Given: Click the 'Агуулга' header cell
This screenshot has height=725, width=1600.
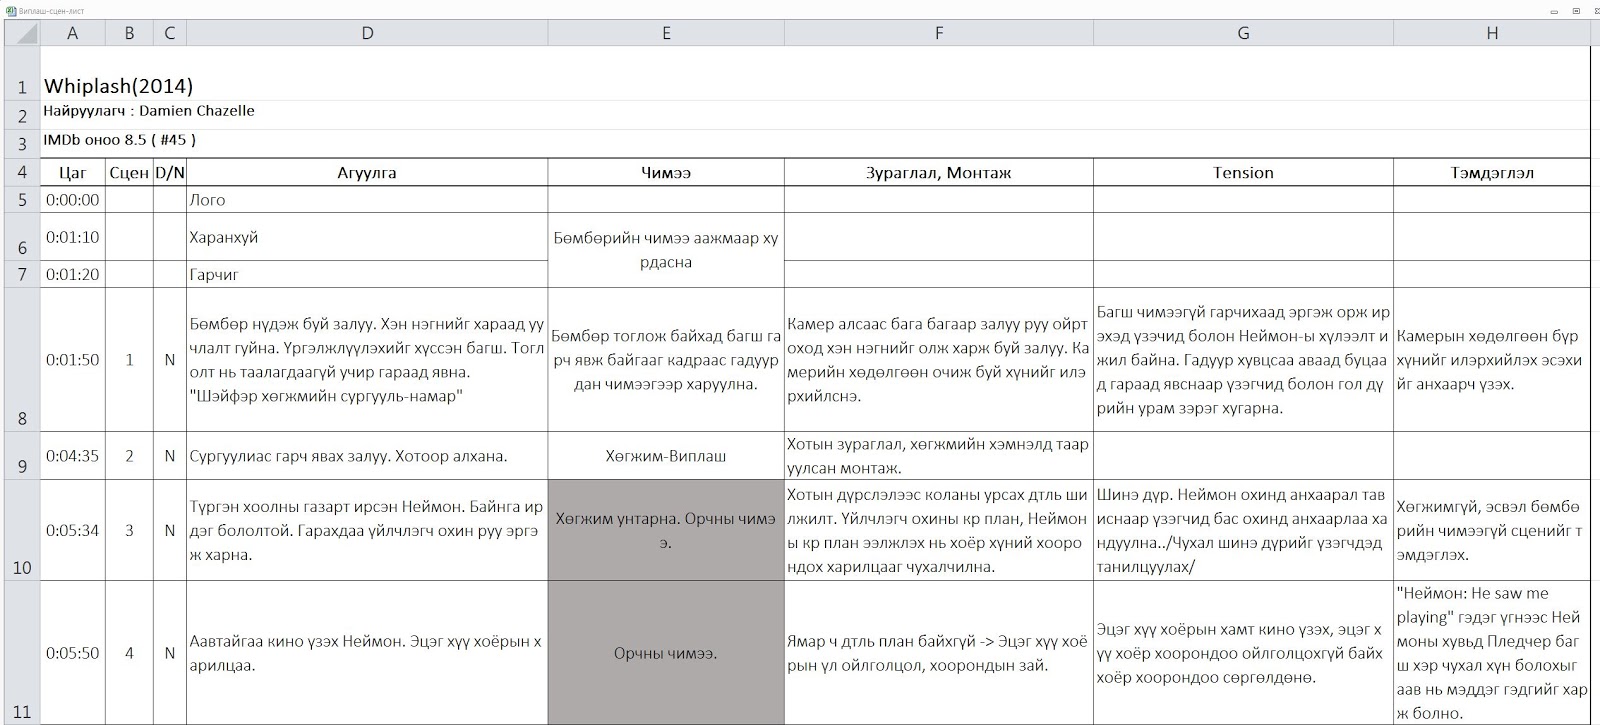Looking at the screenshot, I should coord(367,172).
